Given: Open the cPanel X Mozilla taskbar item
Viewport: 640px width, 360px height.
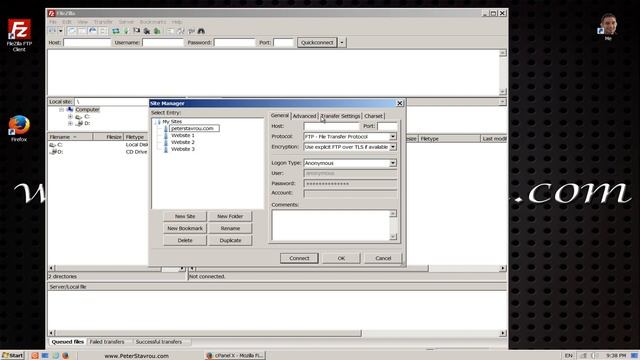Looking at the screenshot, I should (x=236, y=356).
